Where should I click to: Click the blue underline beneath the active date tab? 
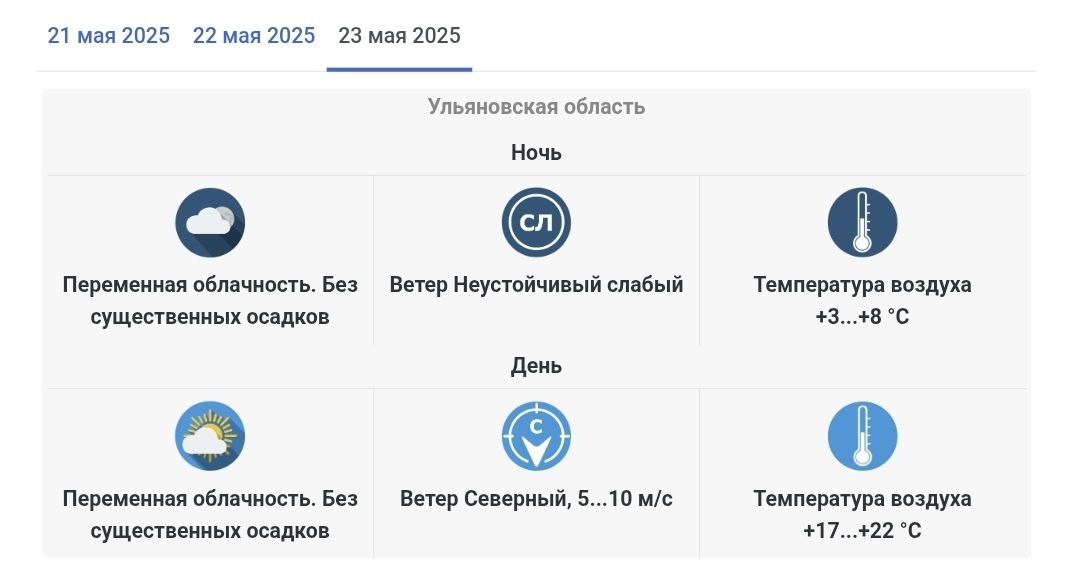pos(399,70)
